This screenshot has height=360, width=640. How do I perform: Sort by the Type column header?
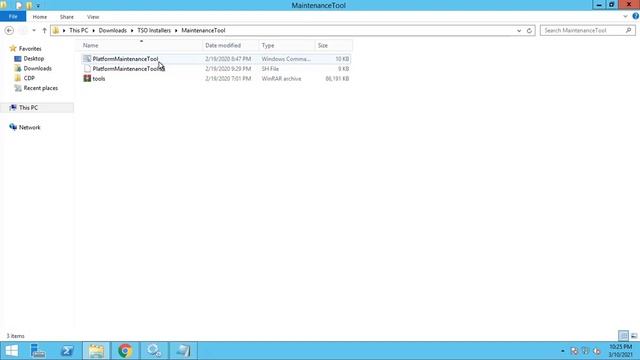pos(287,45)
